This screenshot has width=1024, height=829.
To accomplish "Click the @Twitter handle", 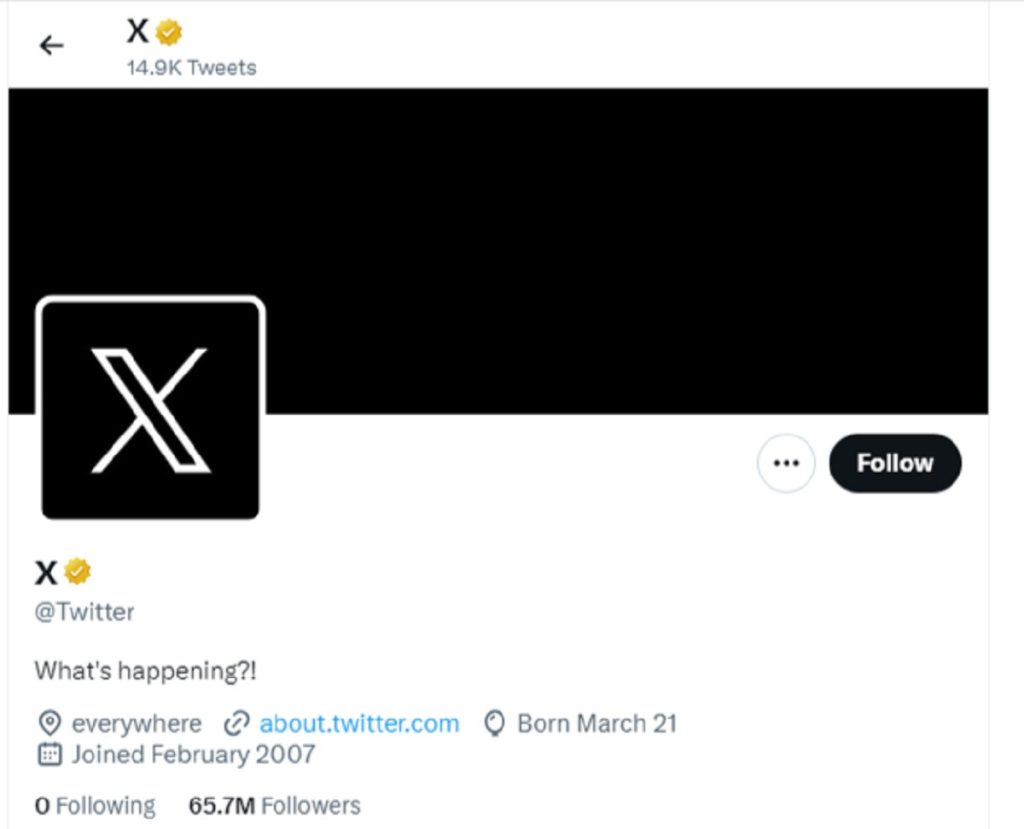I will [x=85, y=611].
